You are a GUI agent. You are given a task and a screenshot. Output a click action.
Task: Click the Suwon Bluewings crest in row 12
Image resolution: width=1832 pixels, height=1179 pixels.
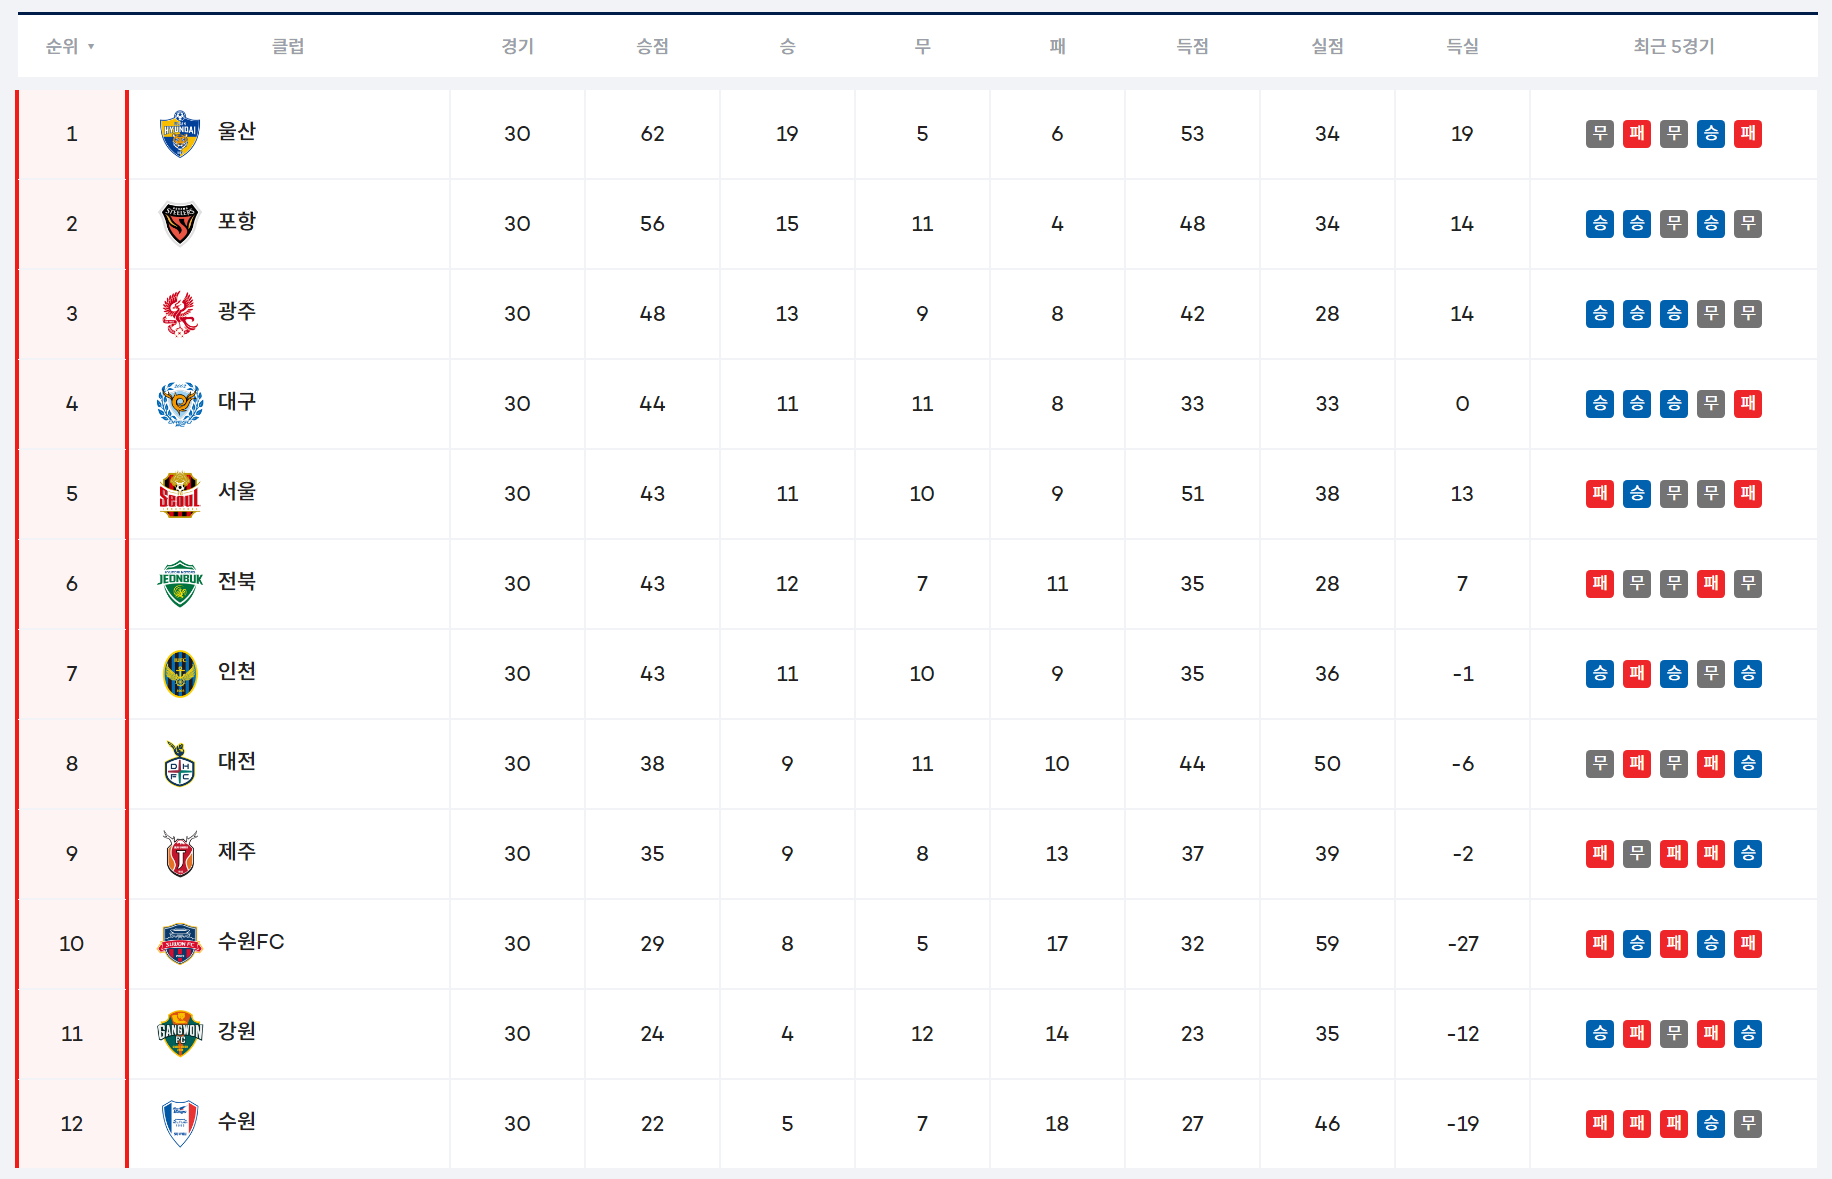coord(180,1124)
